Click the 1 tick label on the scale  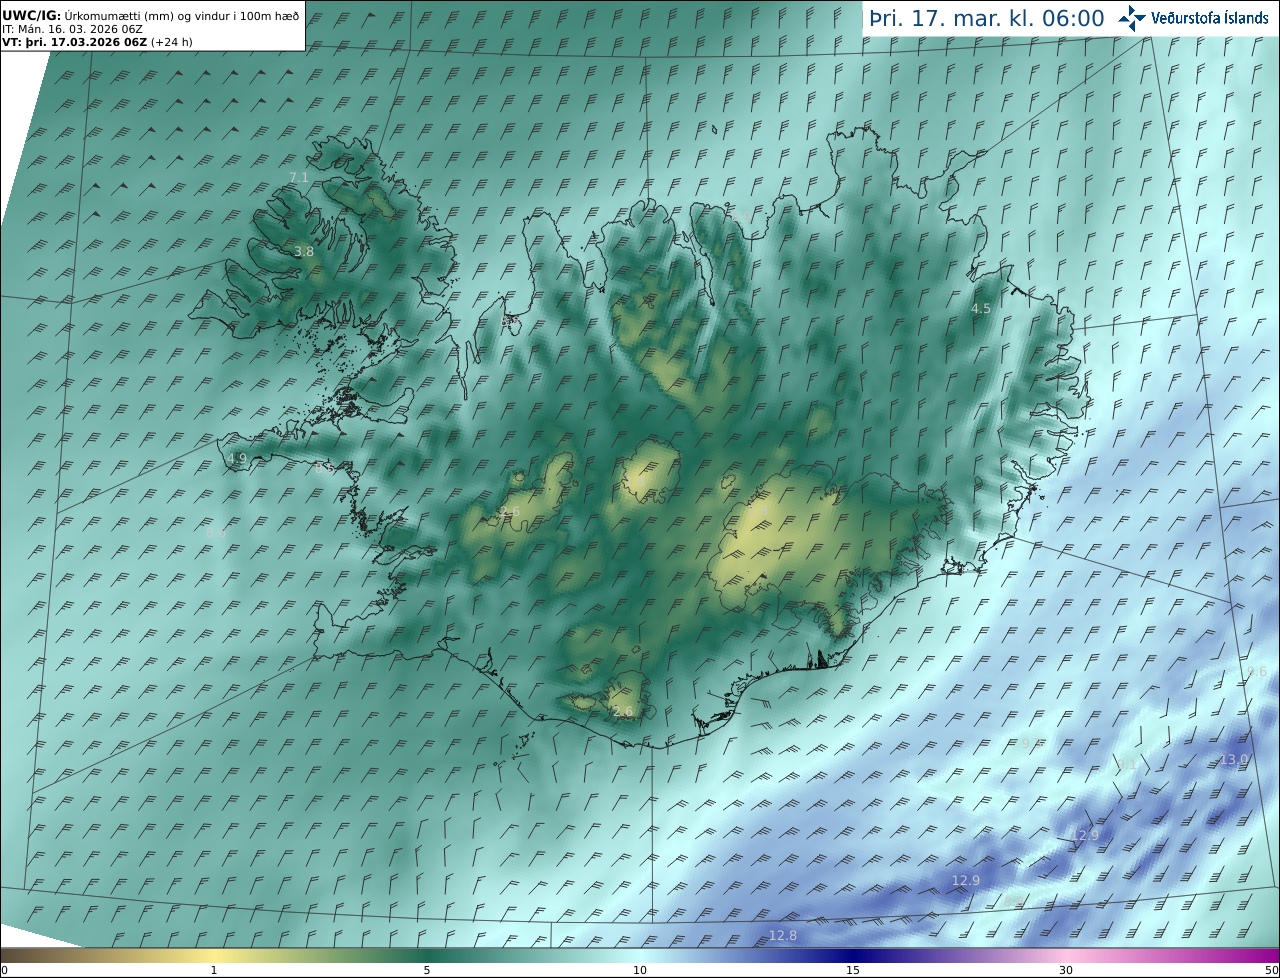click(x=214, y=970)
